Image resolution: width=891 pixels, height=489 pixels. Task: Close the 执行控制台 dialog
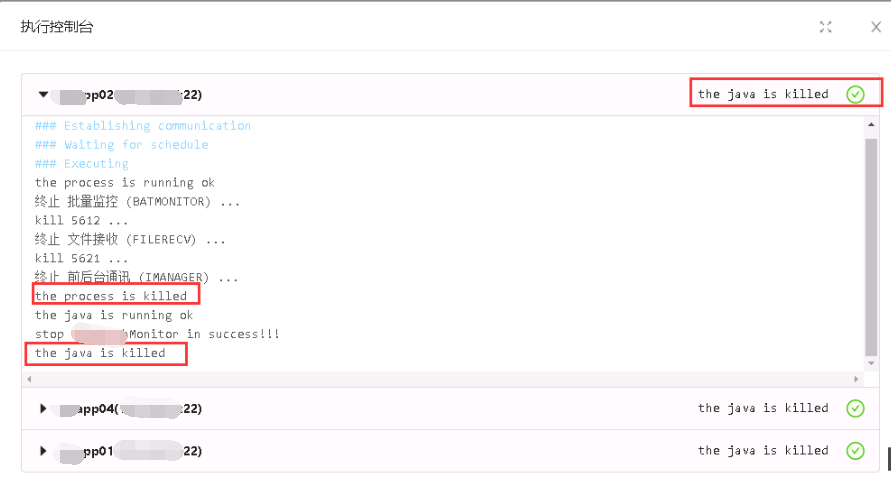click(876, 27)
